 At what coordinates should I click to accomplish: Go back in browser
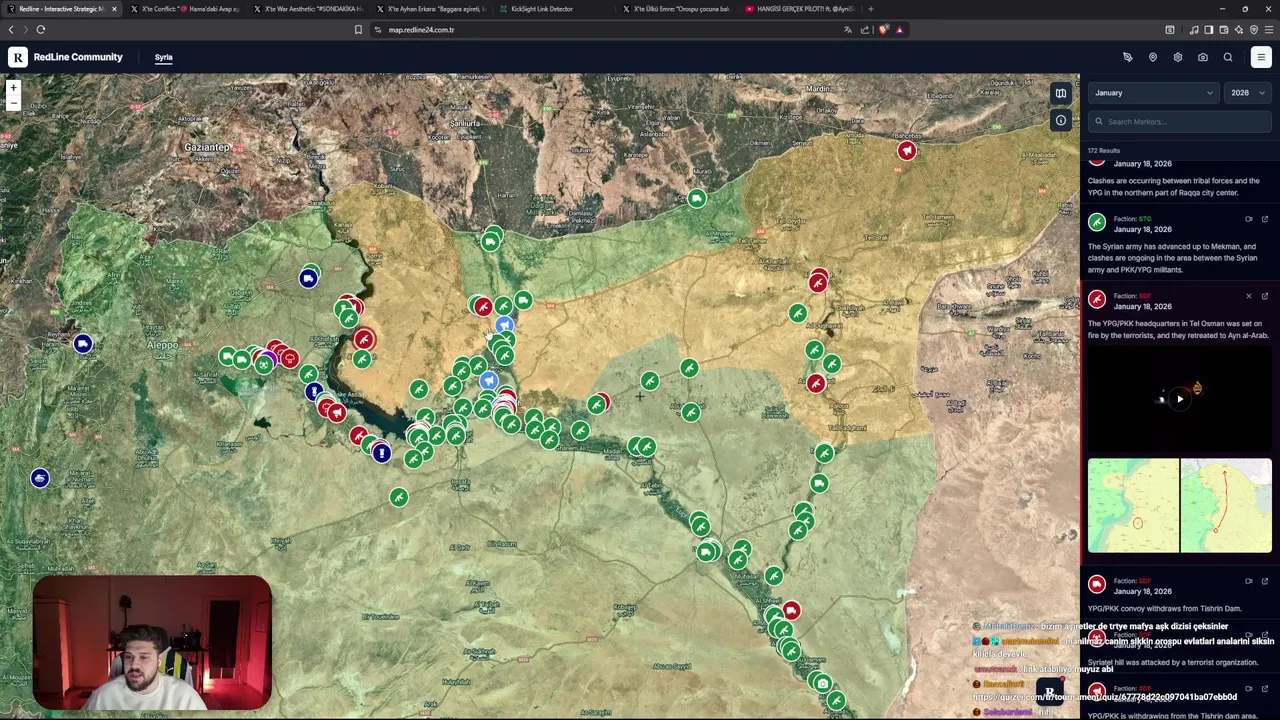(11, 30)
